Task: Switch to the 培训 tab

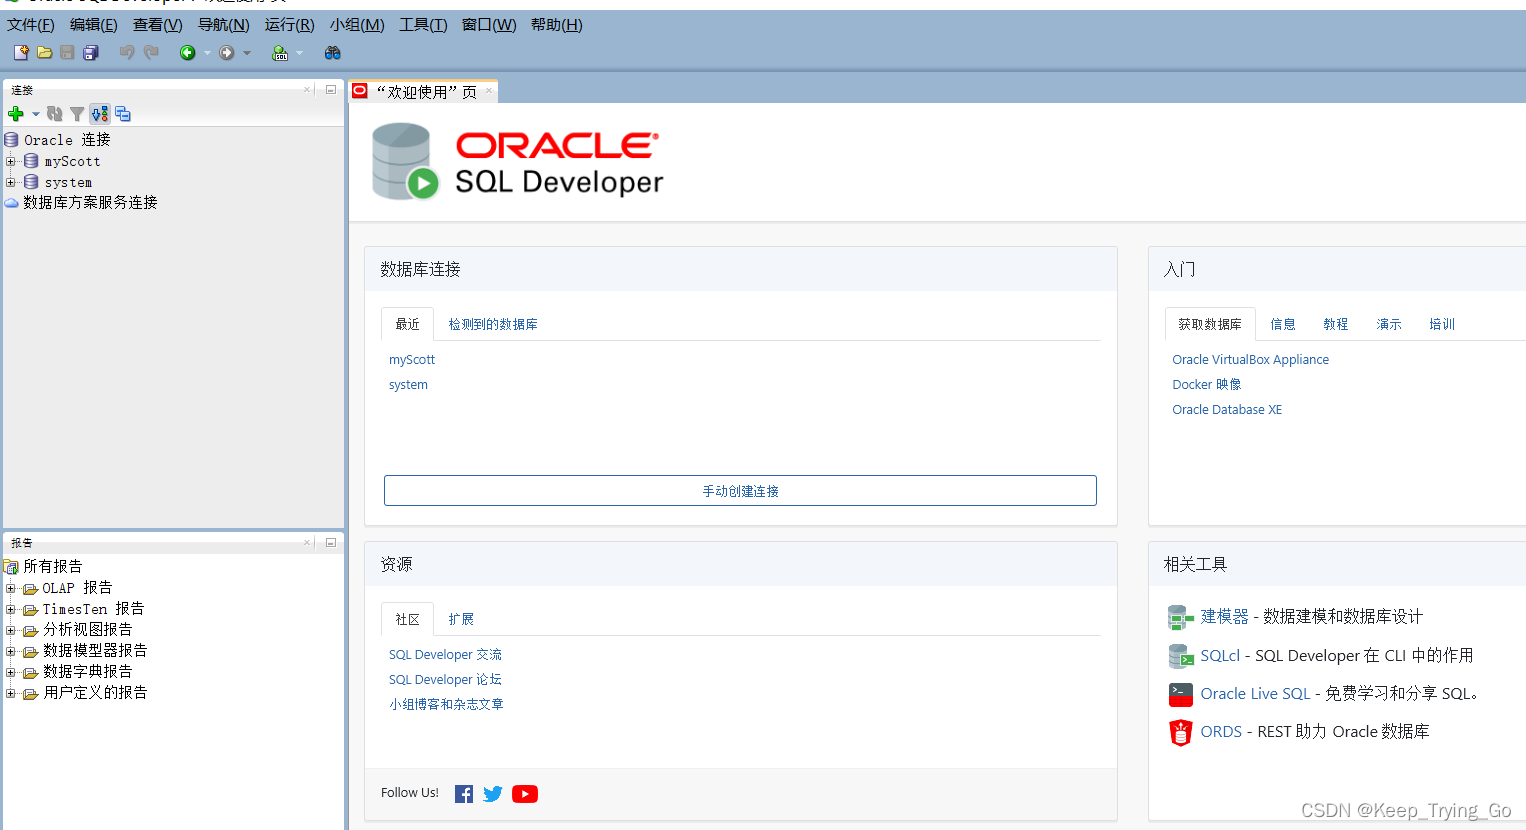Action: tap(1442, 325)
